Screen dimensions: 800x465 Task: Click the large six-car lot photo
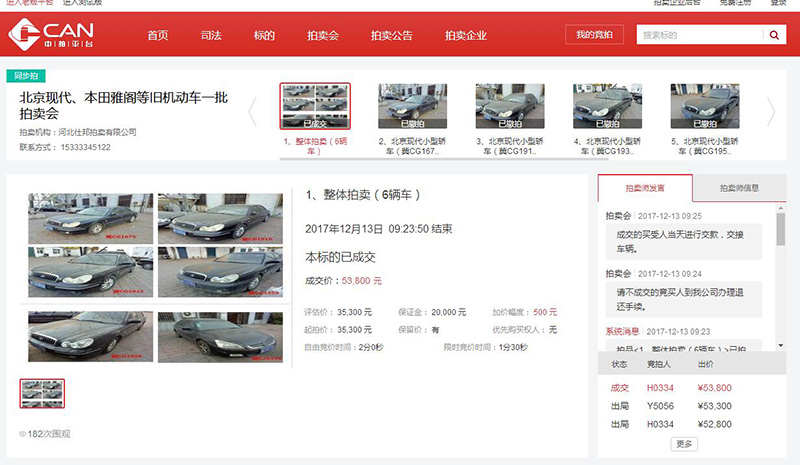[x=155, y=278]
